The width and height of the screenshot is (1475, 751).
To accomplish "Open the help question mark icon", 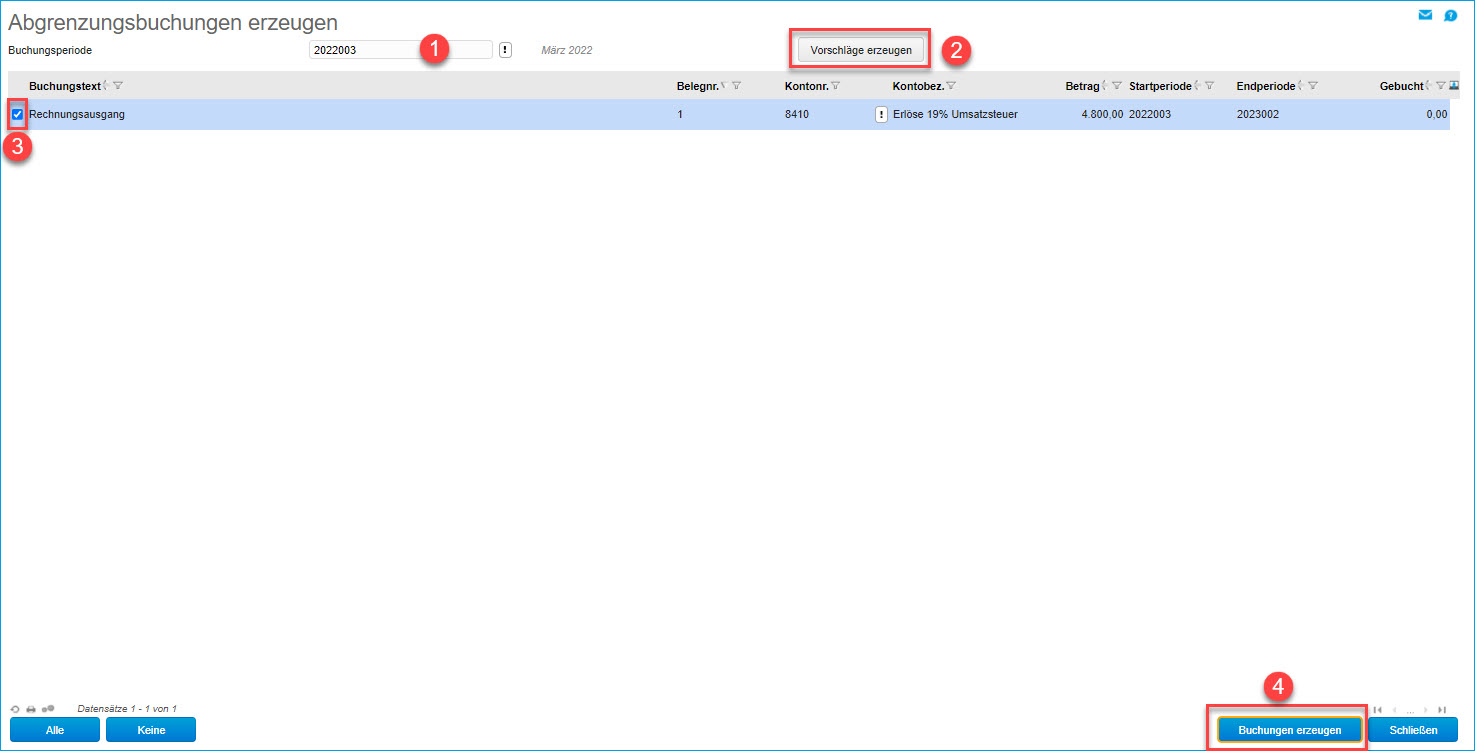I will 1450,15.
